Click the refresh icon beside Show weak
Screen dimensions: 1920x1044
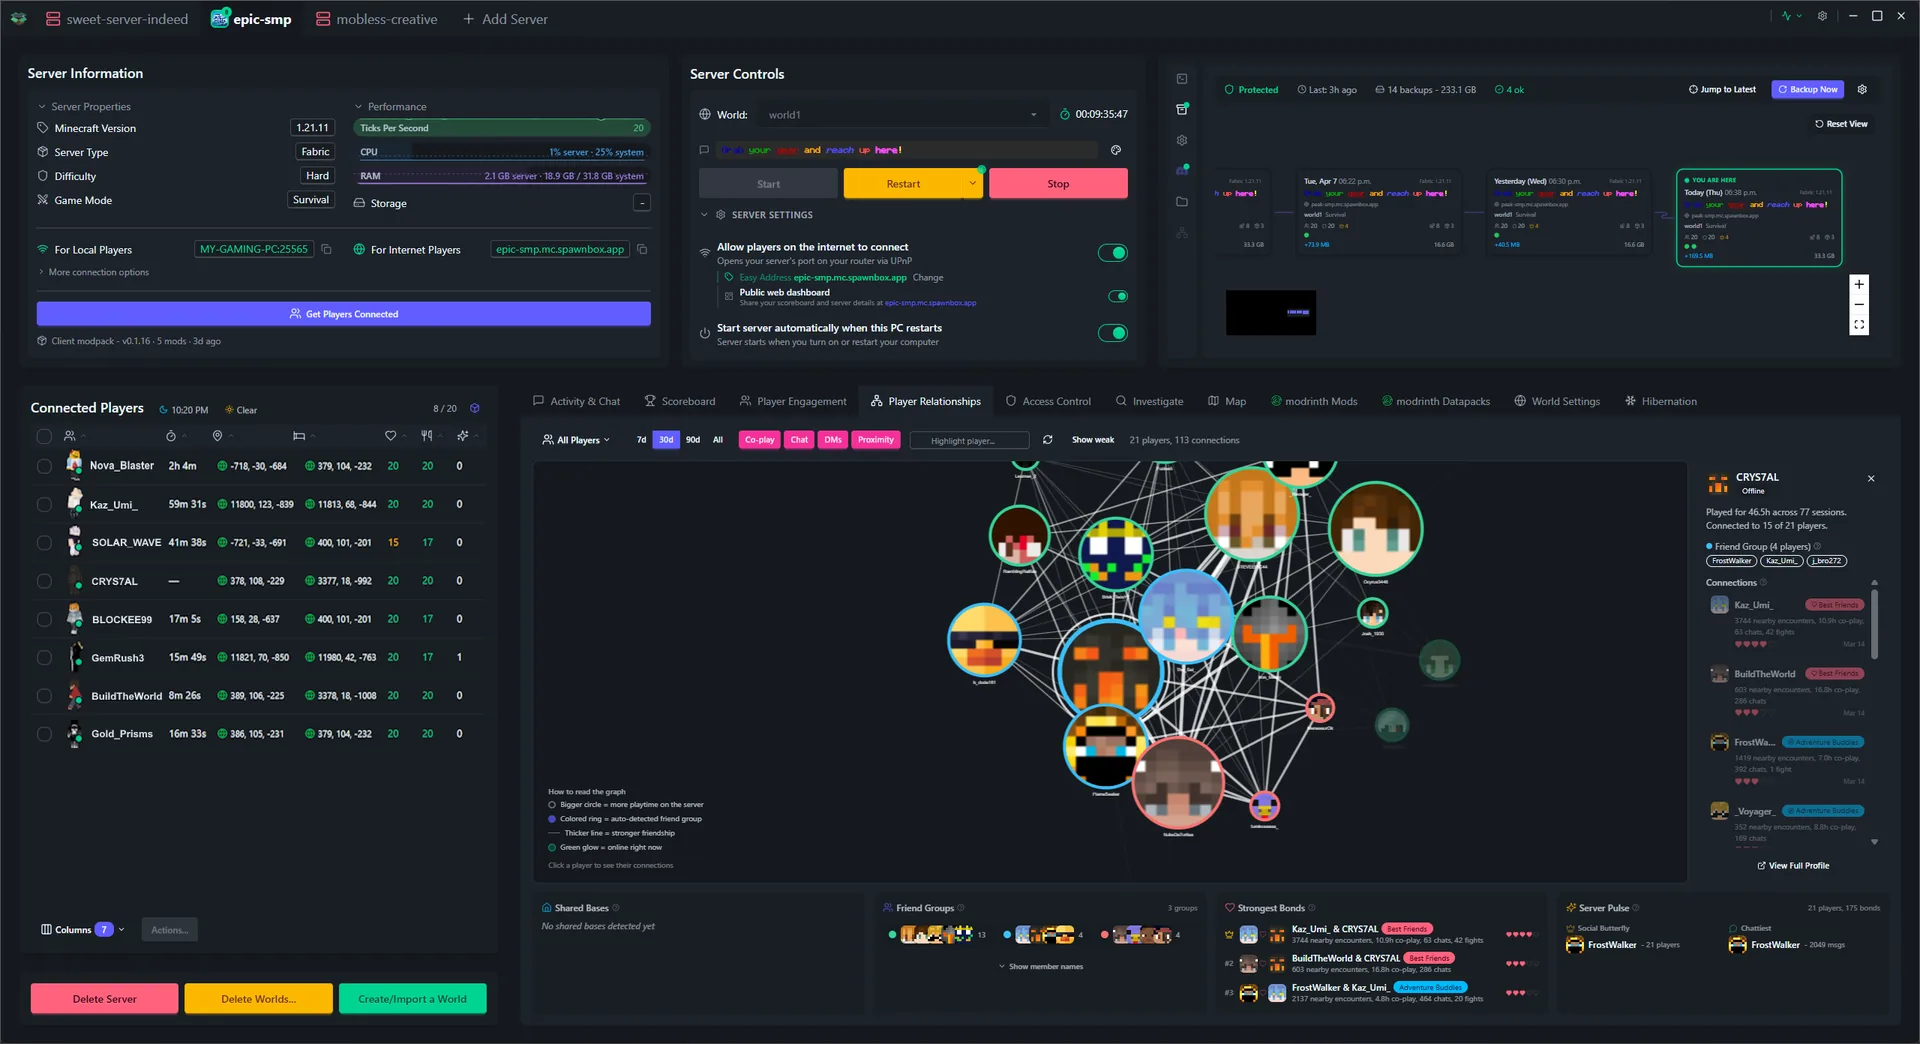coord(1047,440)
